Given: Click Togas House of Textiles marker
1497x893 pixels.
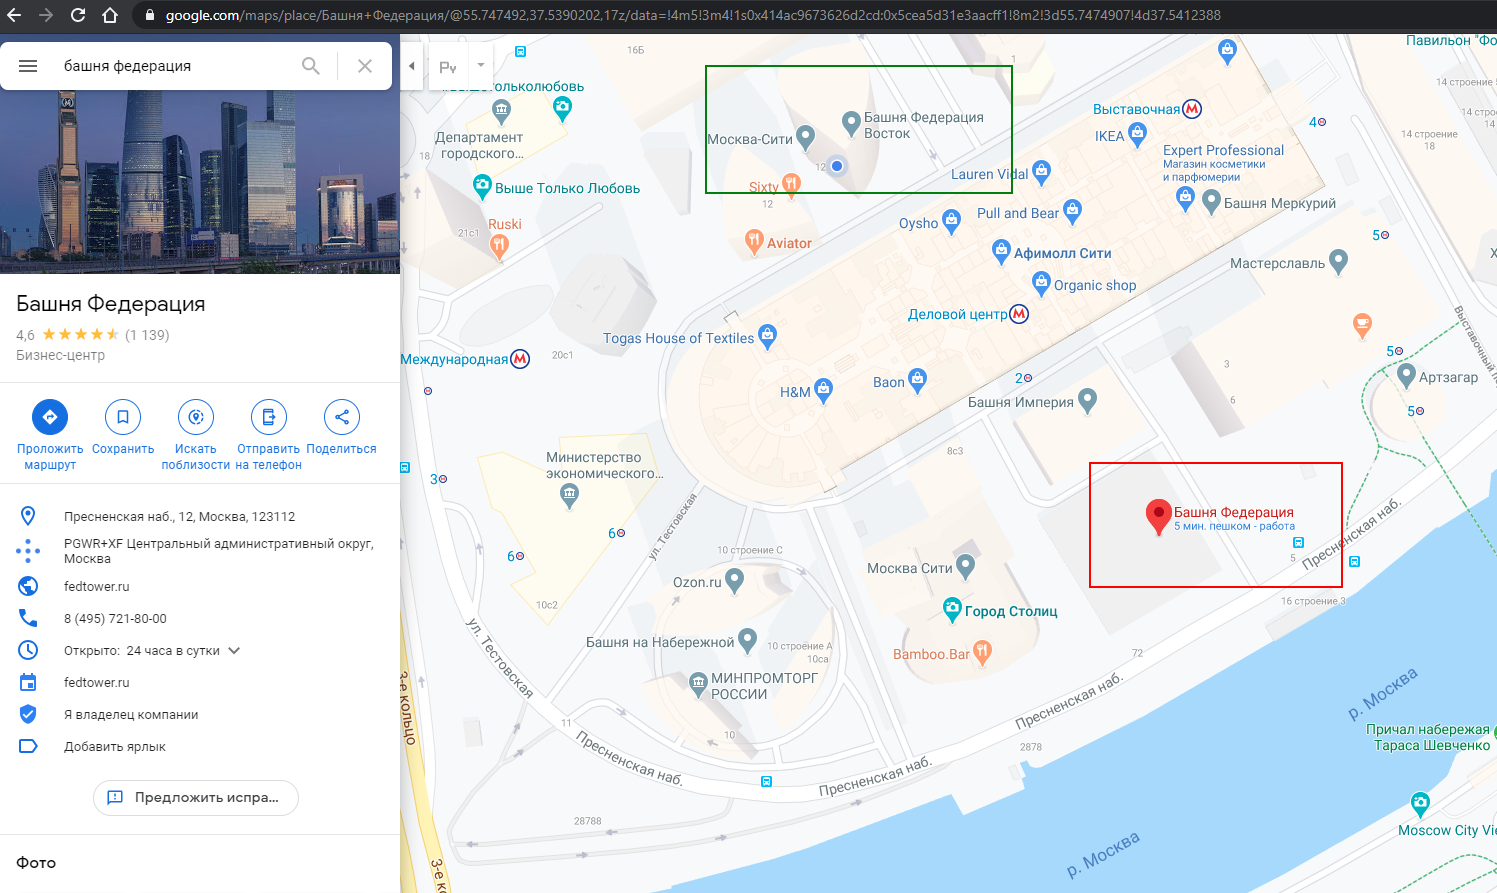Looking at the screenshot, I should click(x=768, y=337).
